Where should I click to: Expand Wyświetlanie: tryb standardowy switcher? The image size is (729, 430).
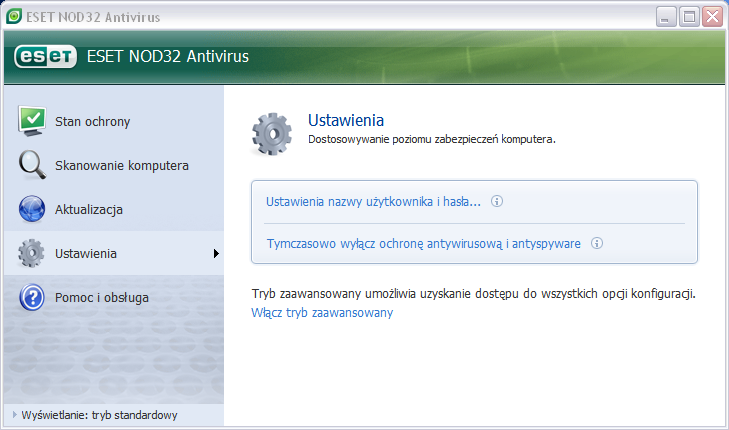[96, 415]
